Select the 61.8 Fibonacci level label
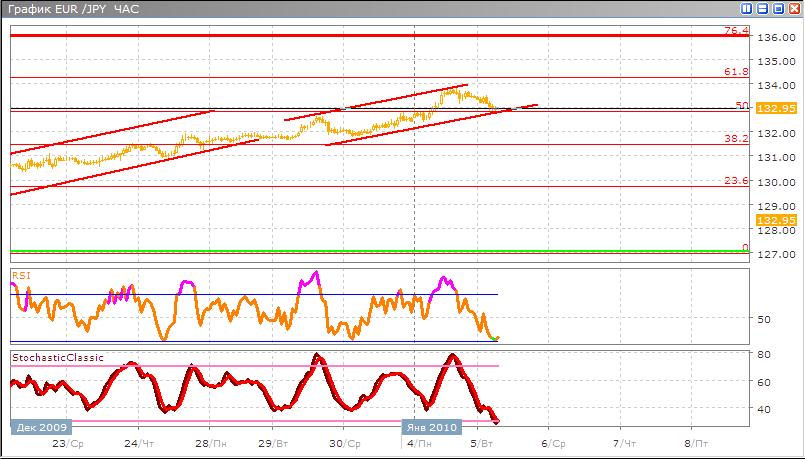Screen dimensions: 805x459 tap(736, 72)
